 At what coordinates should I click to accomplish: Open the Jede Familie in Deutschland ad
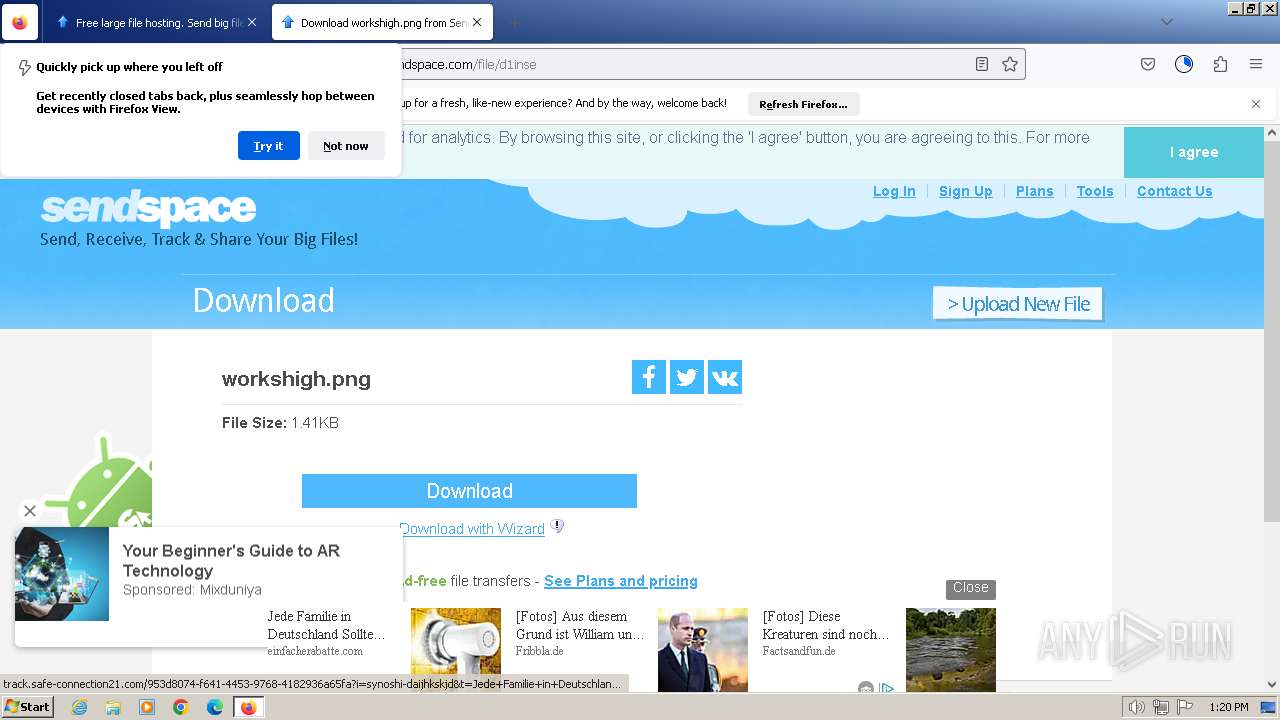click(326, 625)
